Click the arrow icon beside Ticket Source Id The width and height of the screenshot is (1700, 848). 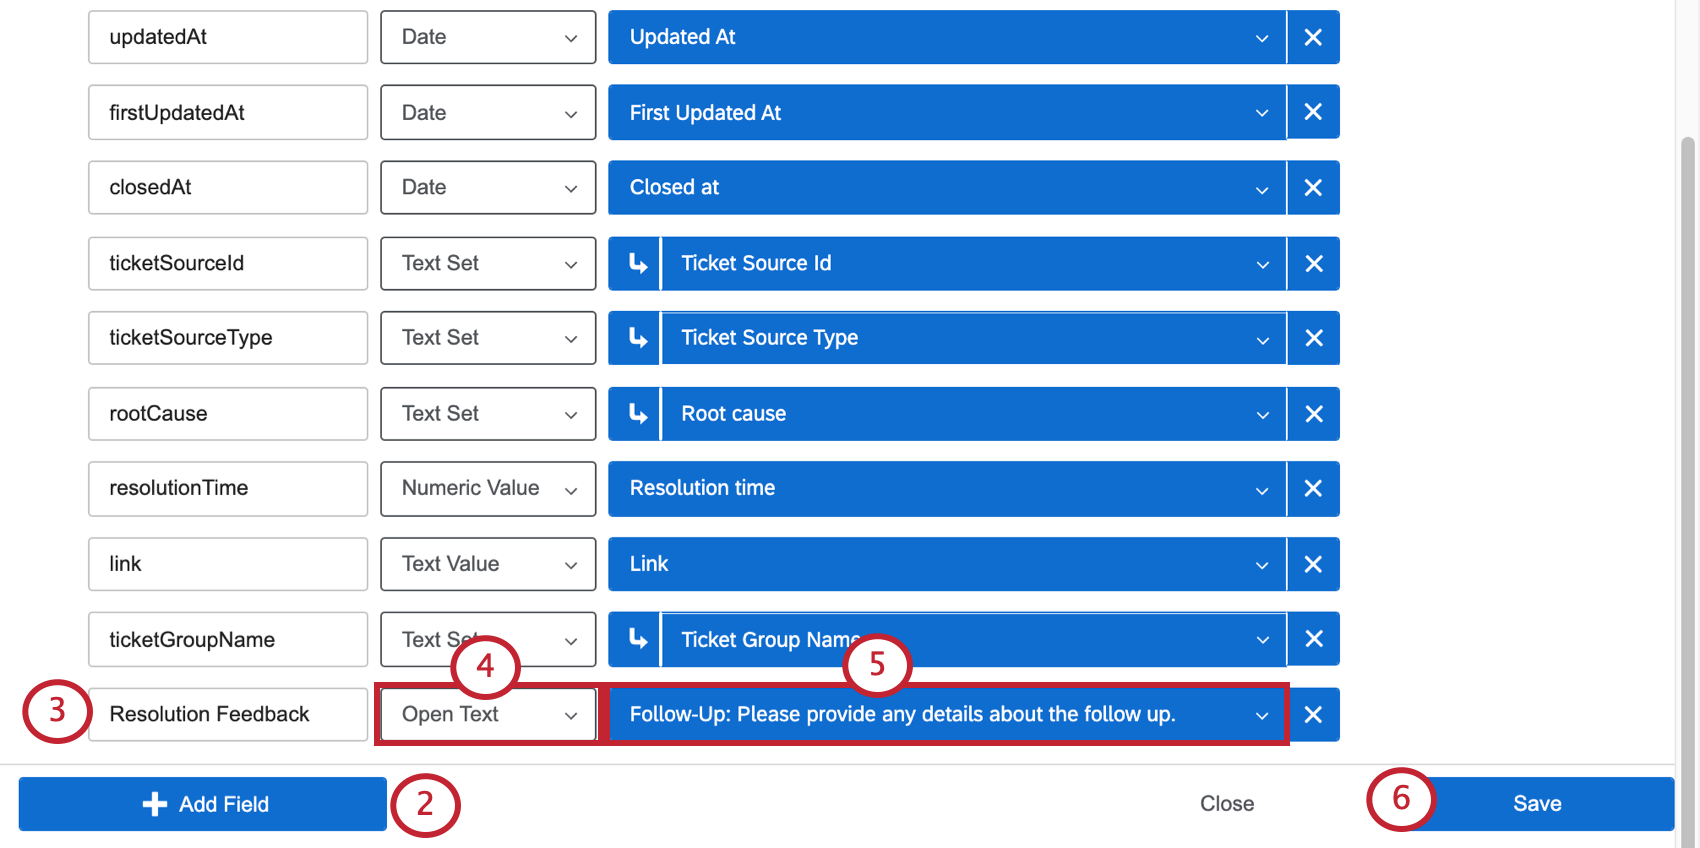pos(636,264)
